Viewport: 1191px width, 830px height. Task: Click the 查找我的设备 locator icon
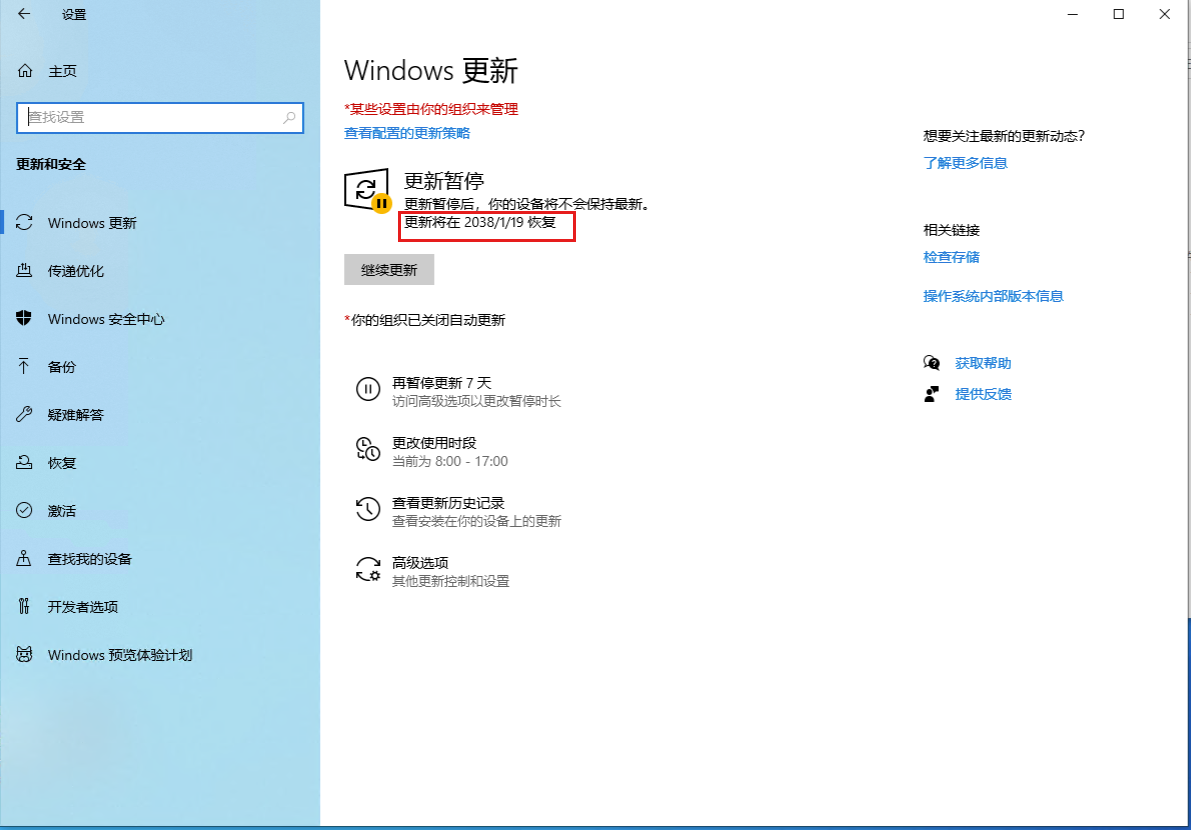point(24,559)
